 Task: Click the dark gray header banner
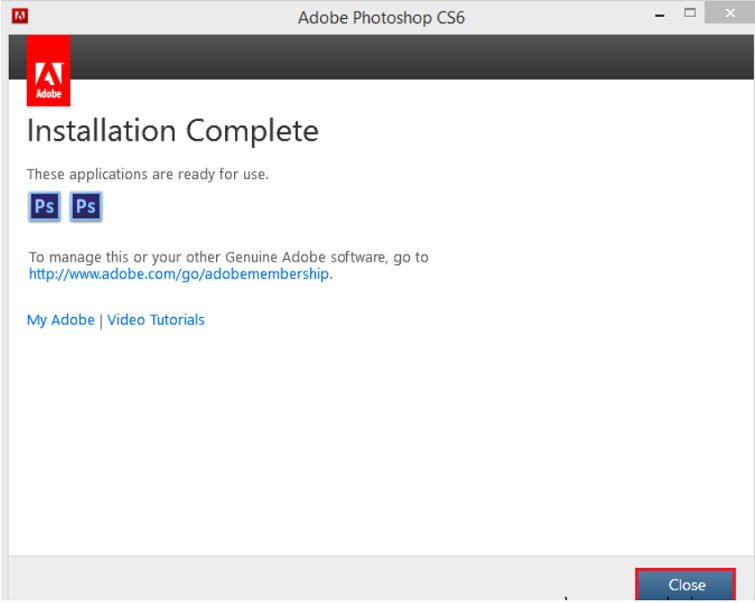pos(400,57)
